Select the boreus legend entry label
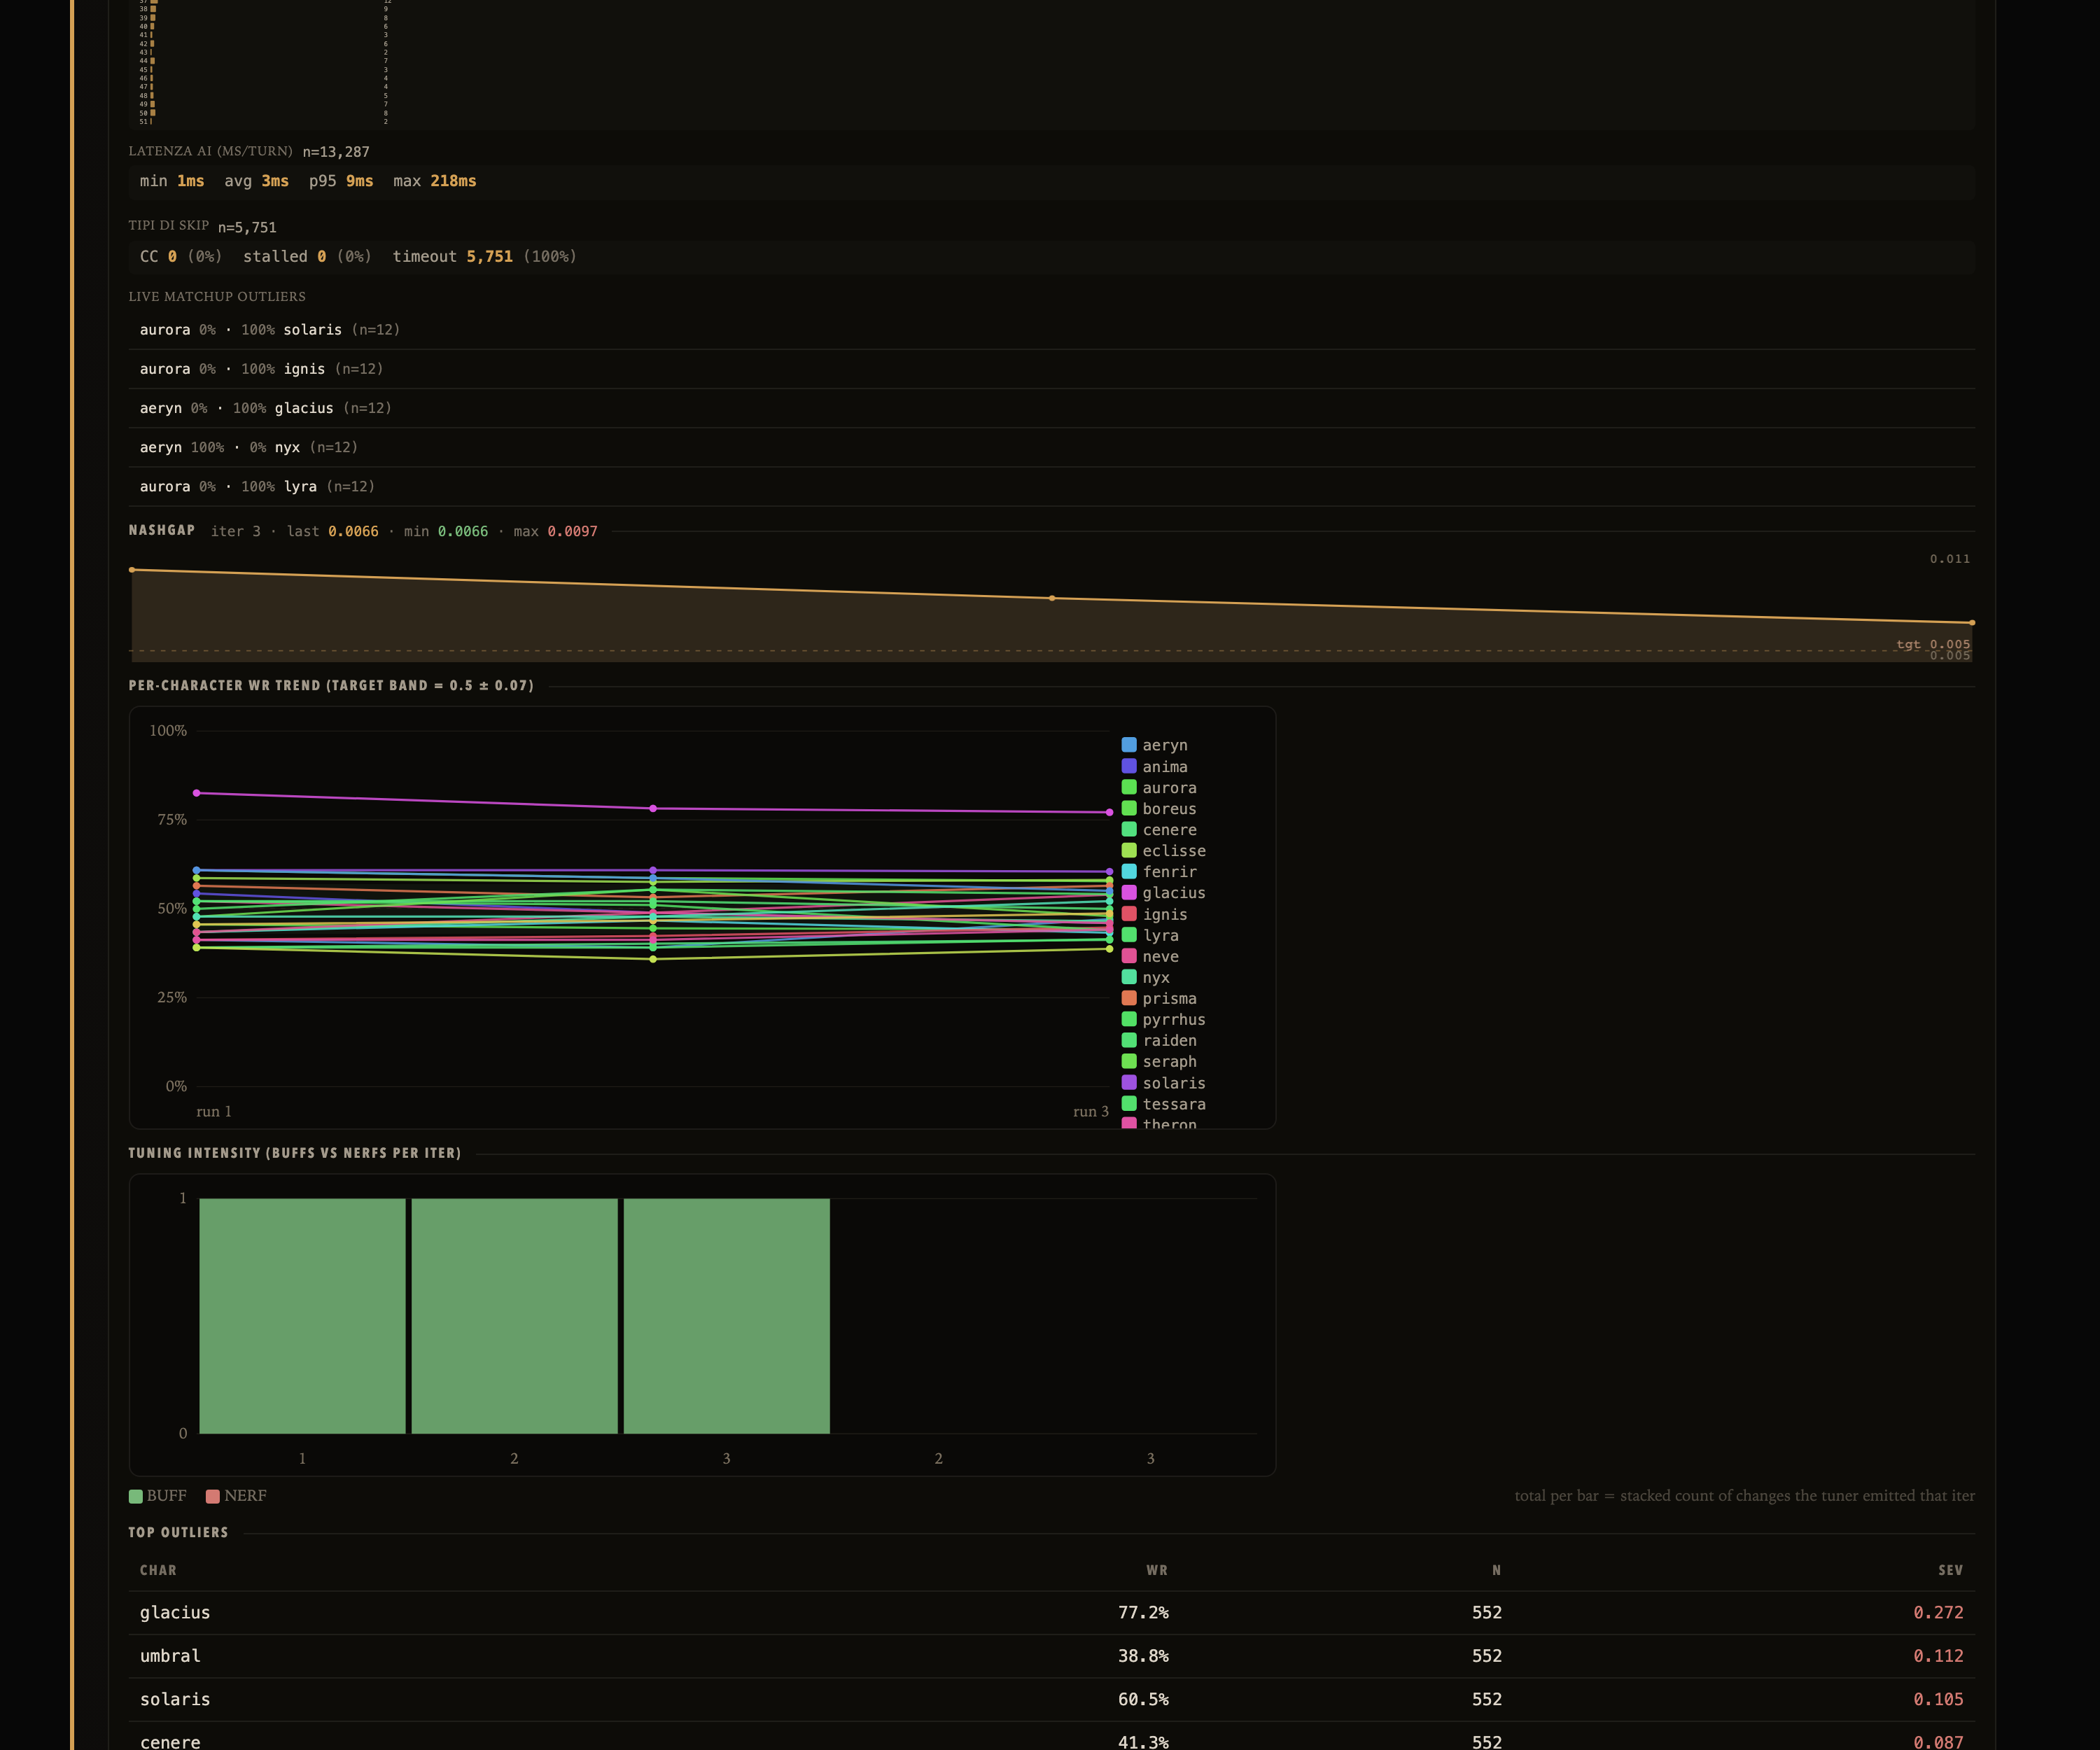Viewport: 2100px width, 1750px height. (x=1169, y=809)
